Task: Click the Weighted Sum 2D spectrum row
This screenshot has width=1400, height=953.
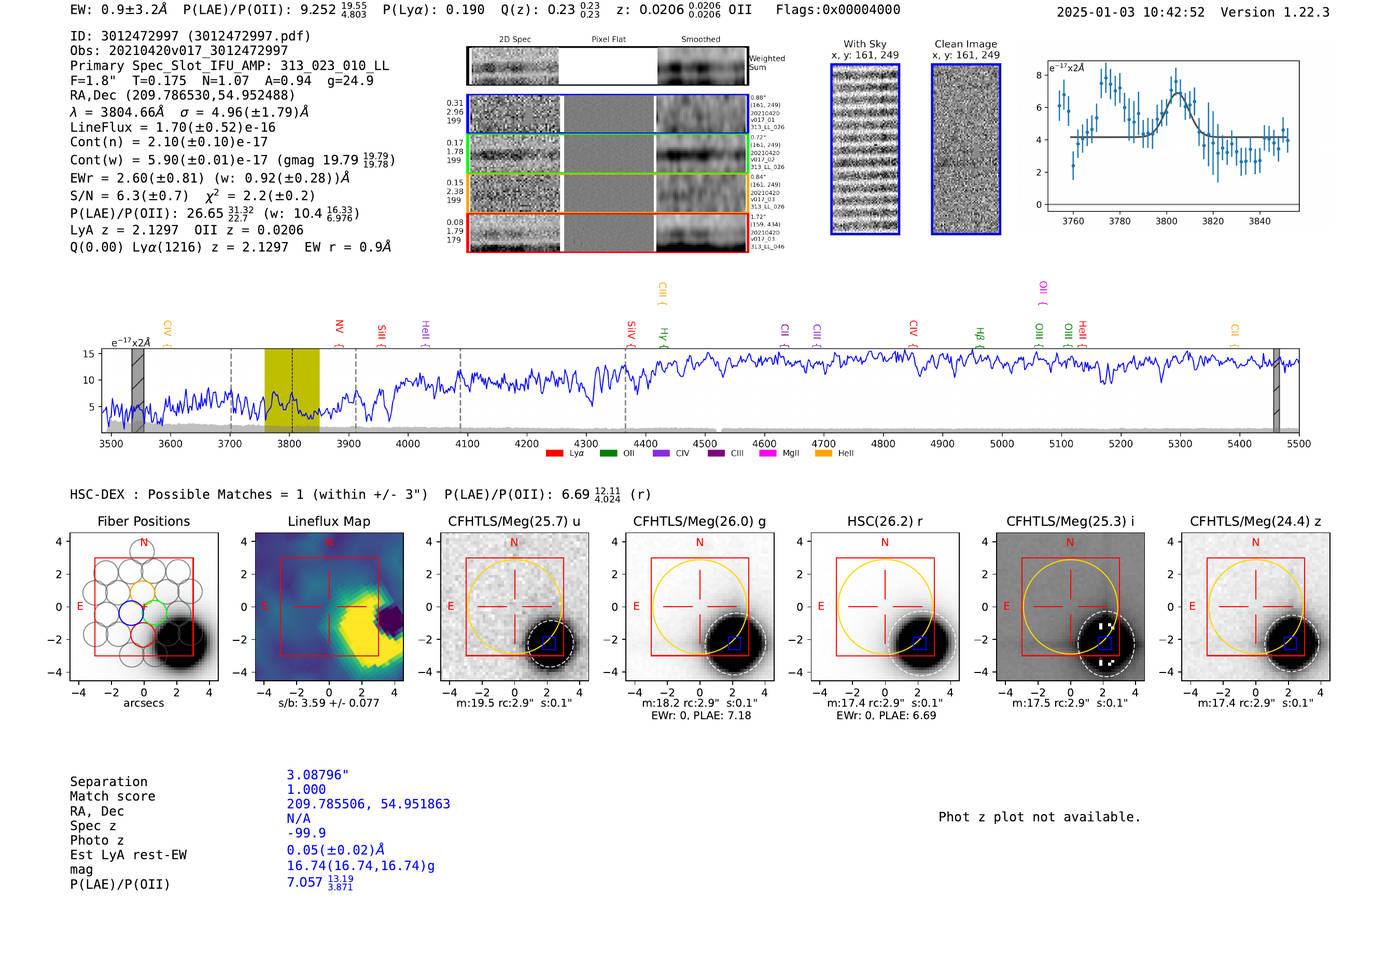Action: click(607, 66)
